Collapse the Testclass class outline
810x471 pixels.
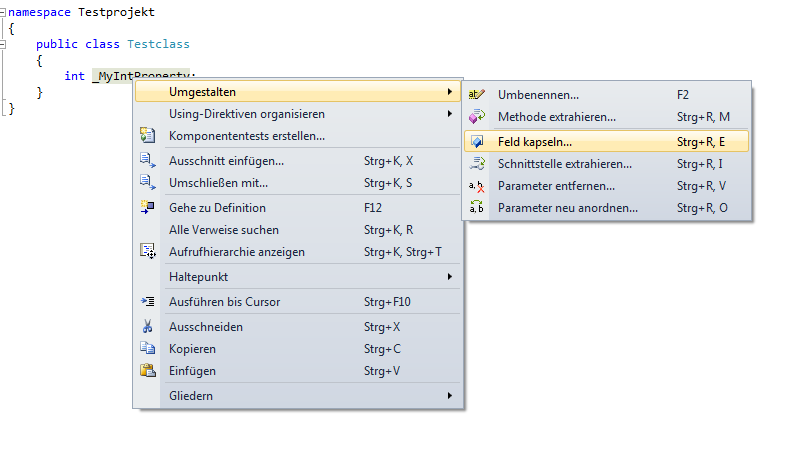4,45
